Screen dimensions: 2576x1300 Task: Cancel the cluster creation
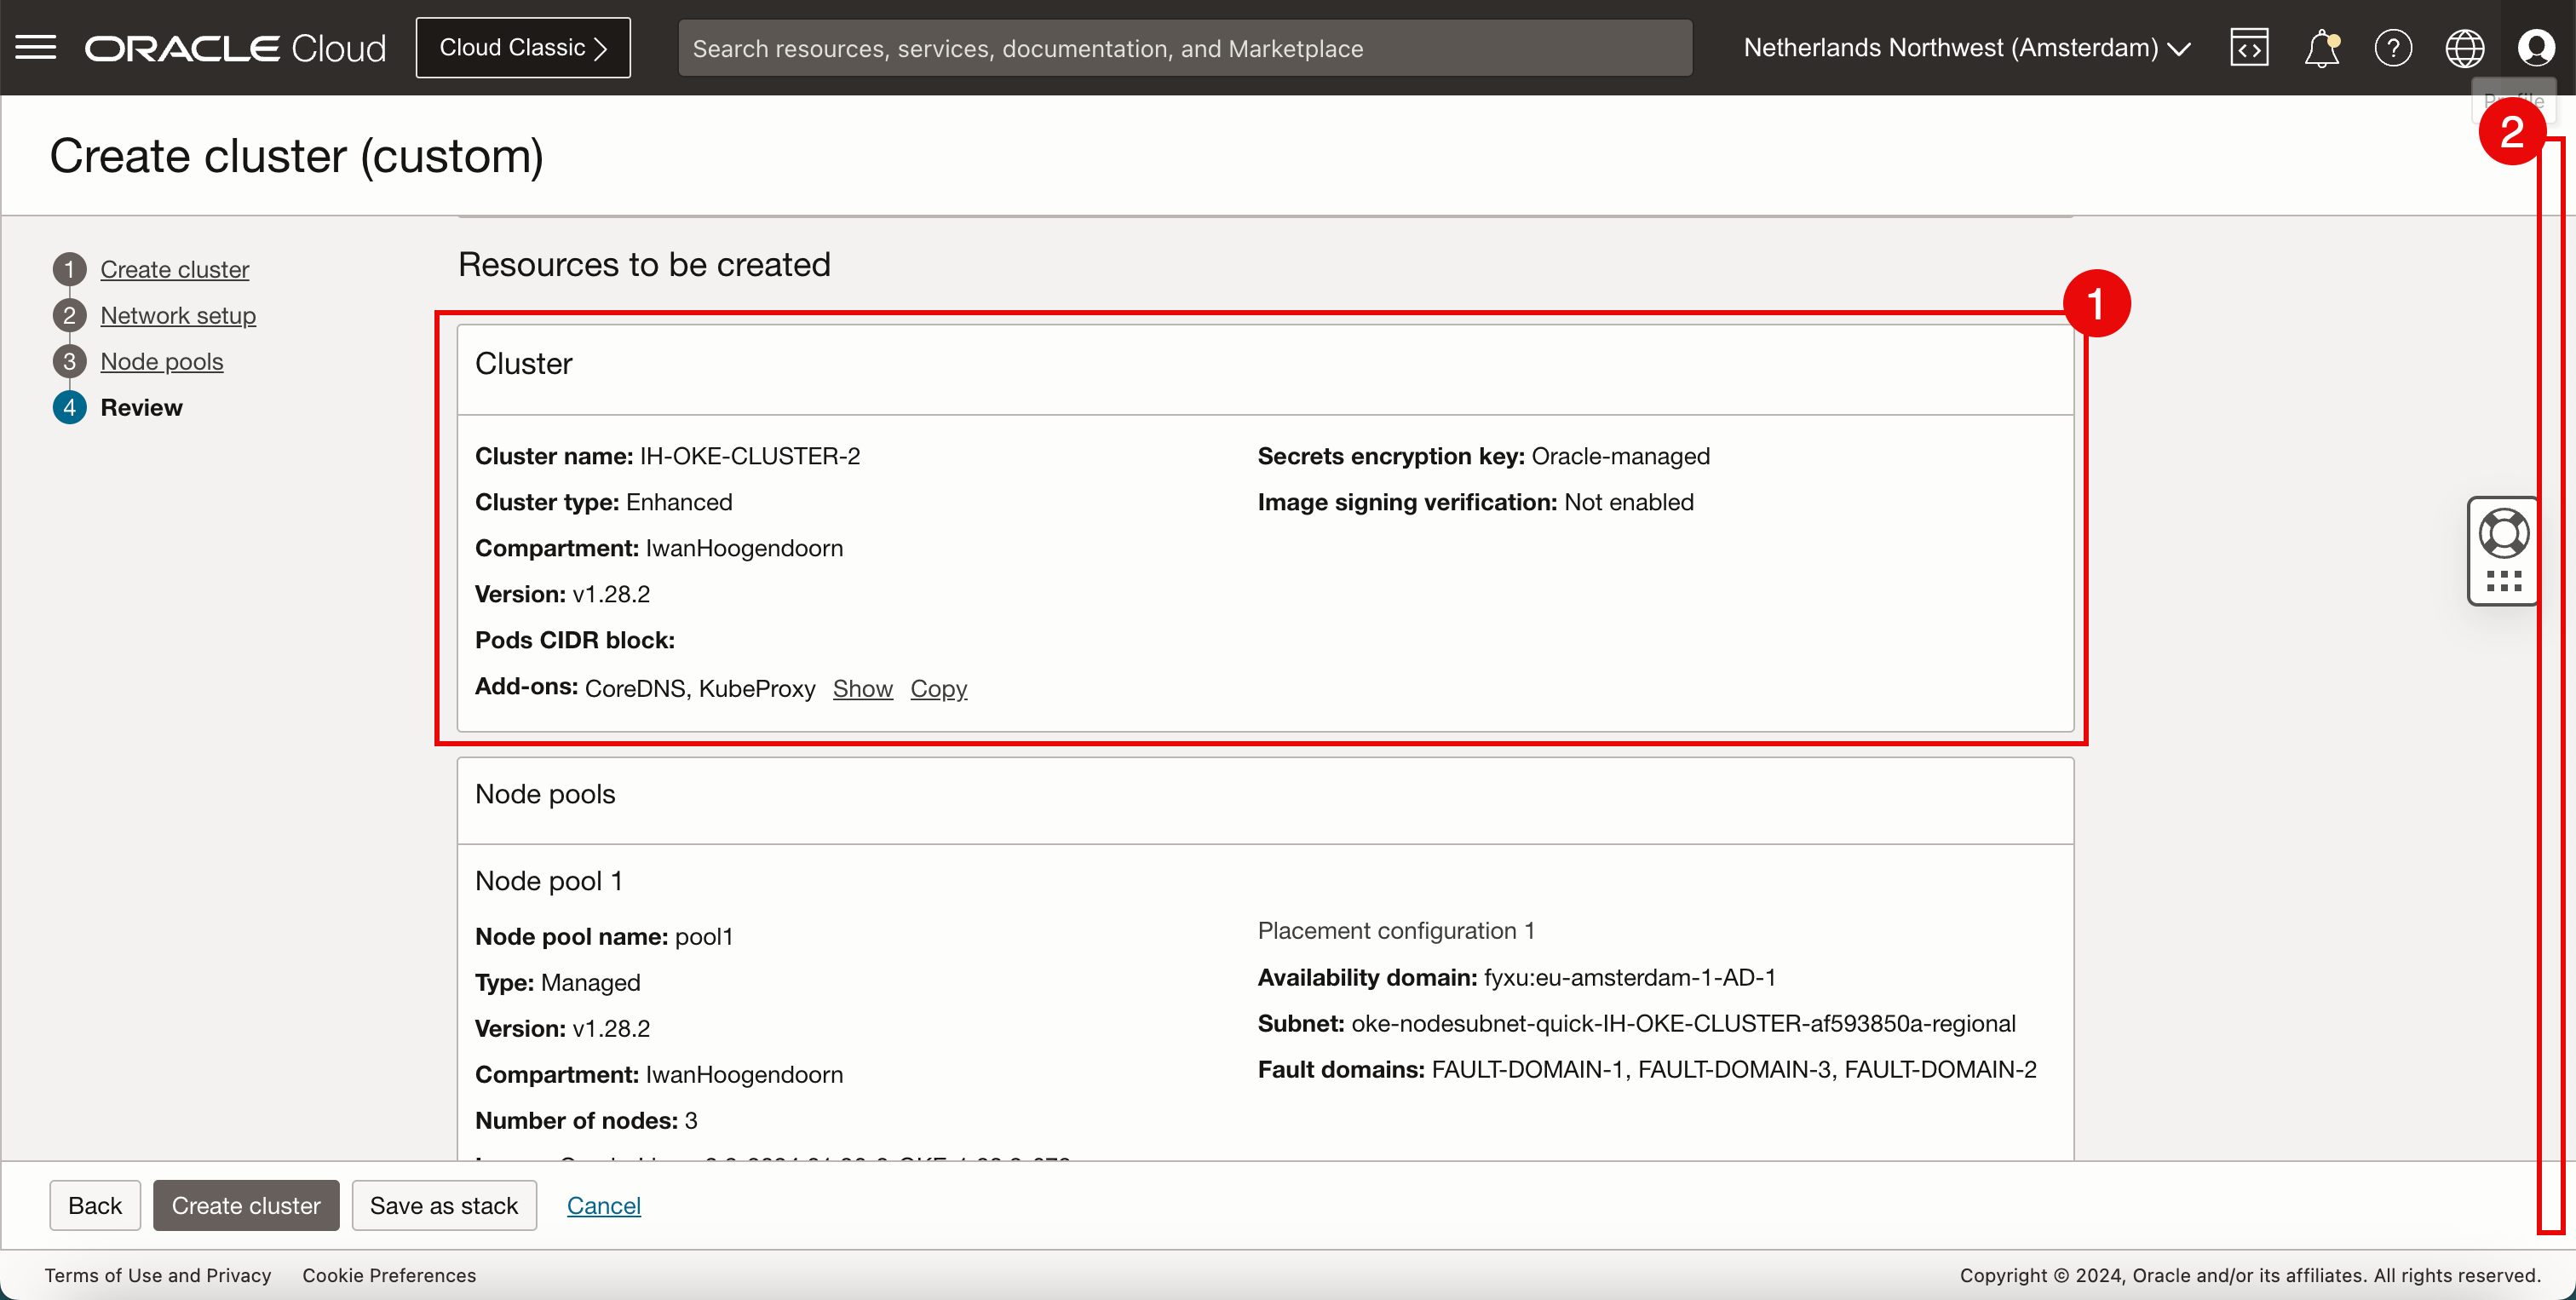click(x=603, y=1205)
